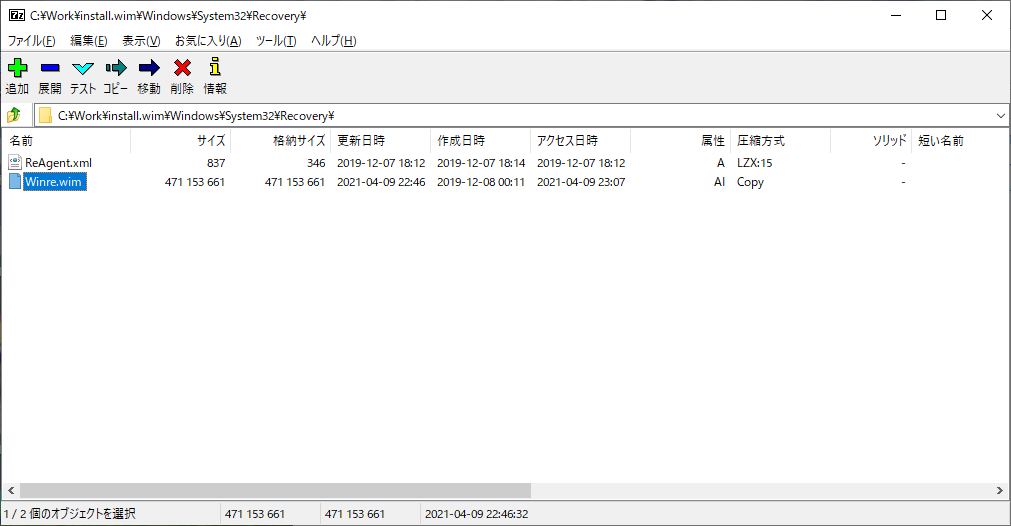The width and height of the screenshot is (1011, 526).
Task: Click the red Delete (削除) X icon
Action: (182, 68)
